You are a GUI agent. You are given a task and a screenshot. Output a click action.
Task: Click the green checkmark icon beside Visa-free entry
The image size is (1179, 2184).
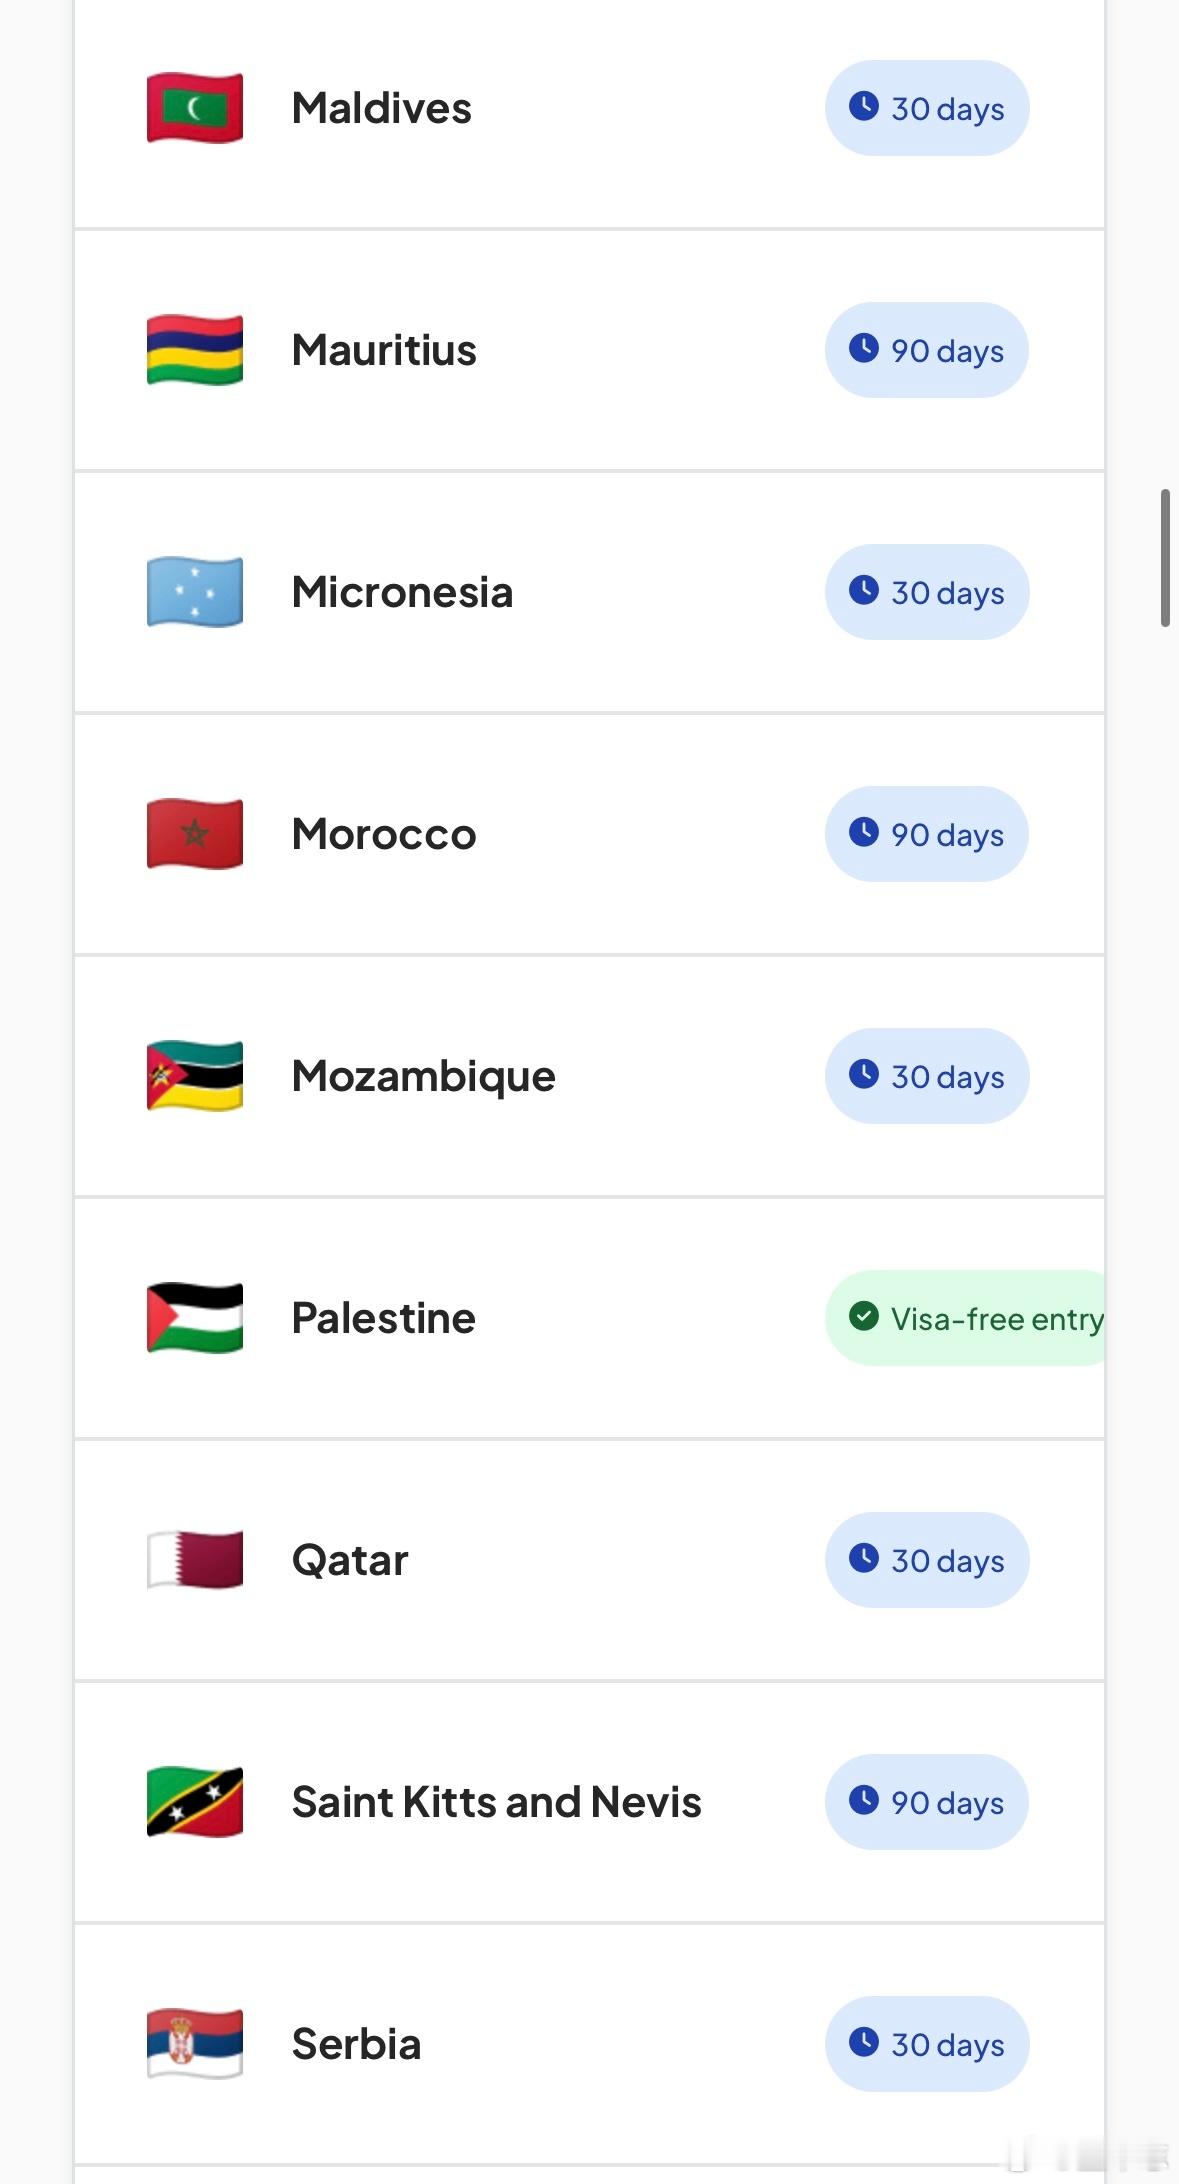click(863, 1316)
